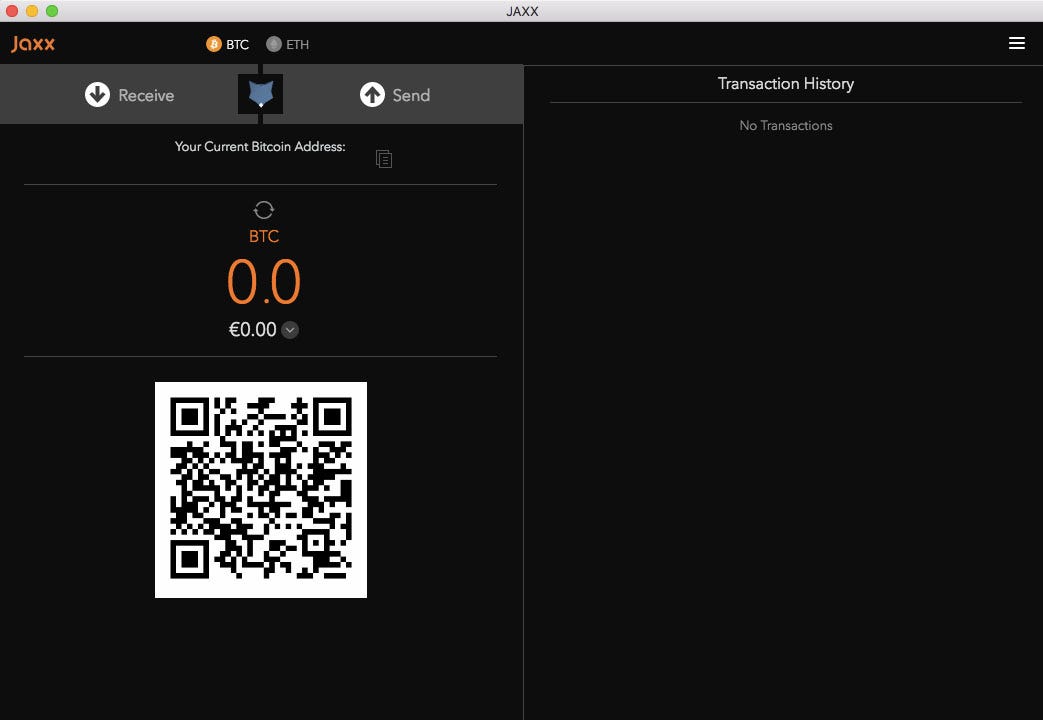Click the orange BTC currency label
Viewport: 1043px width, 720px height.
(264, 236)
